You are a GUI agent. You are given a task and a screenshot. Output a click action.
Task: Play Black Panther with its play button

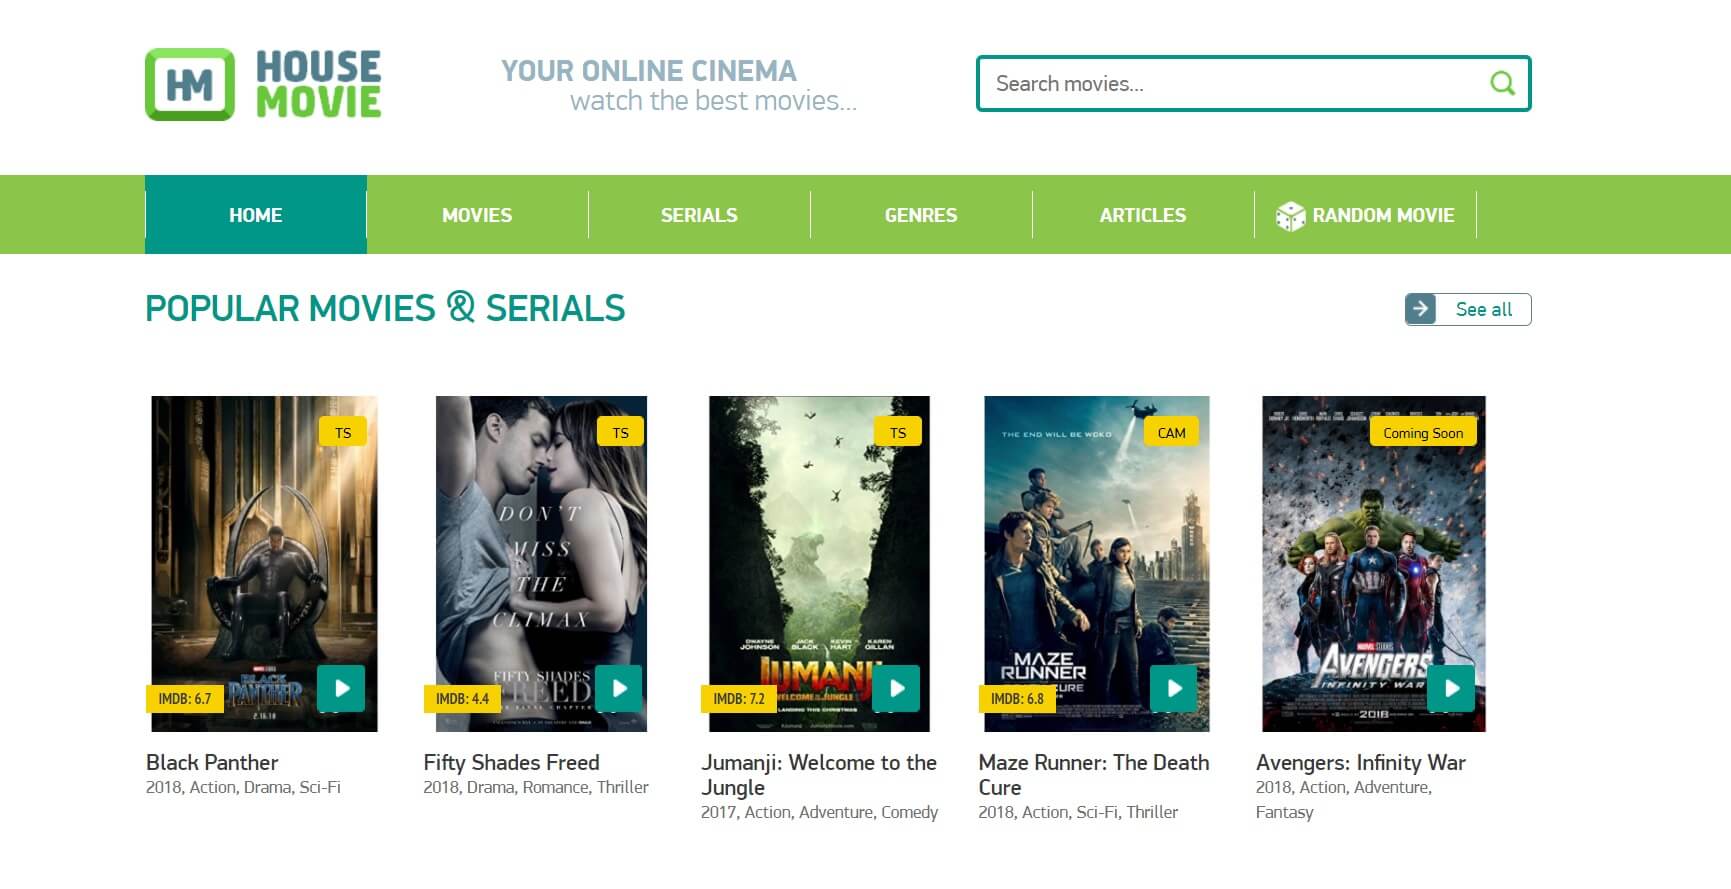(x=341, y=688)
